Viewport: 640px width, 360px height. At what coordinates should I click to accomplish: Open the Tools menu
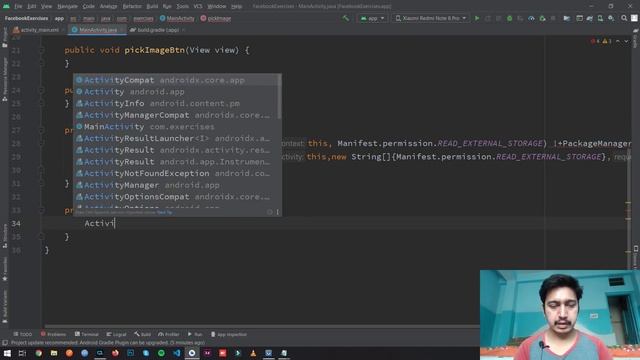(182, 6)
